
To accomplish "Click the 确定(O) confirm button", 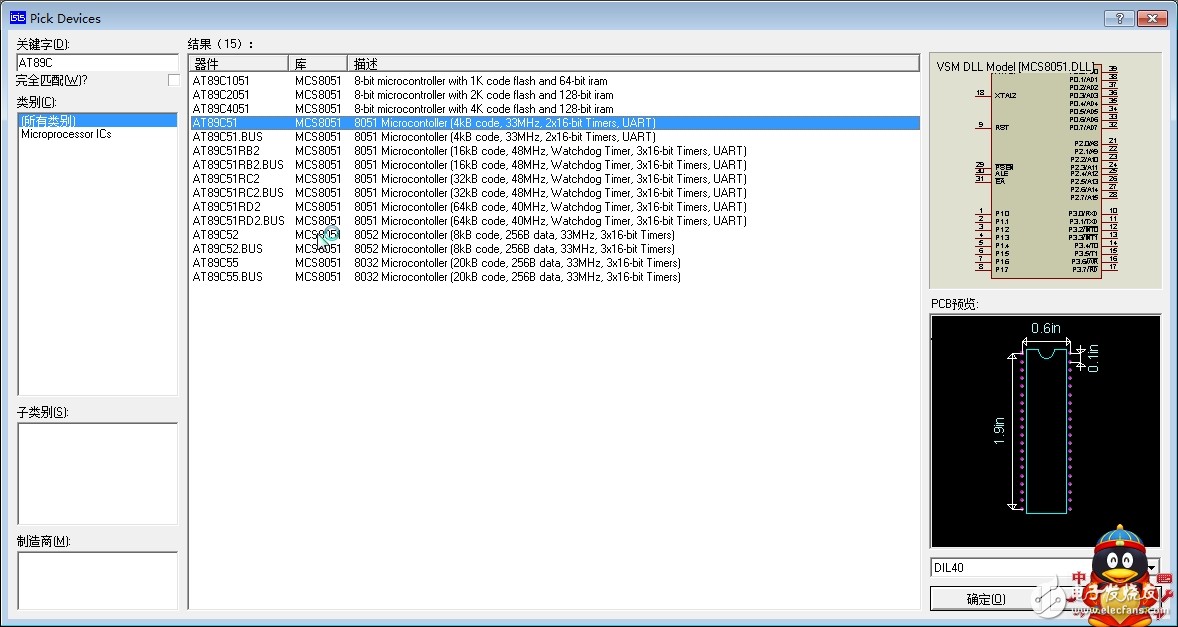I will click(986, 598).
